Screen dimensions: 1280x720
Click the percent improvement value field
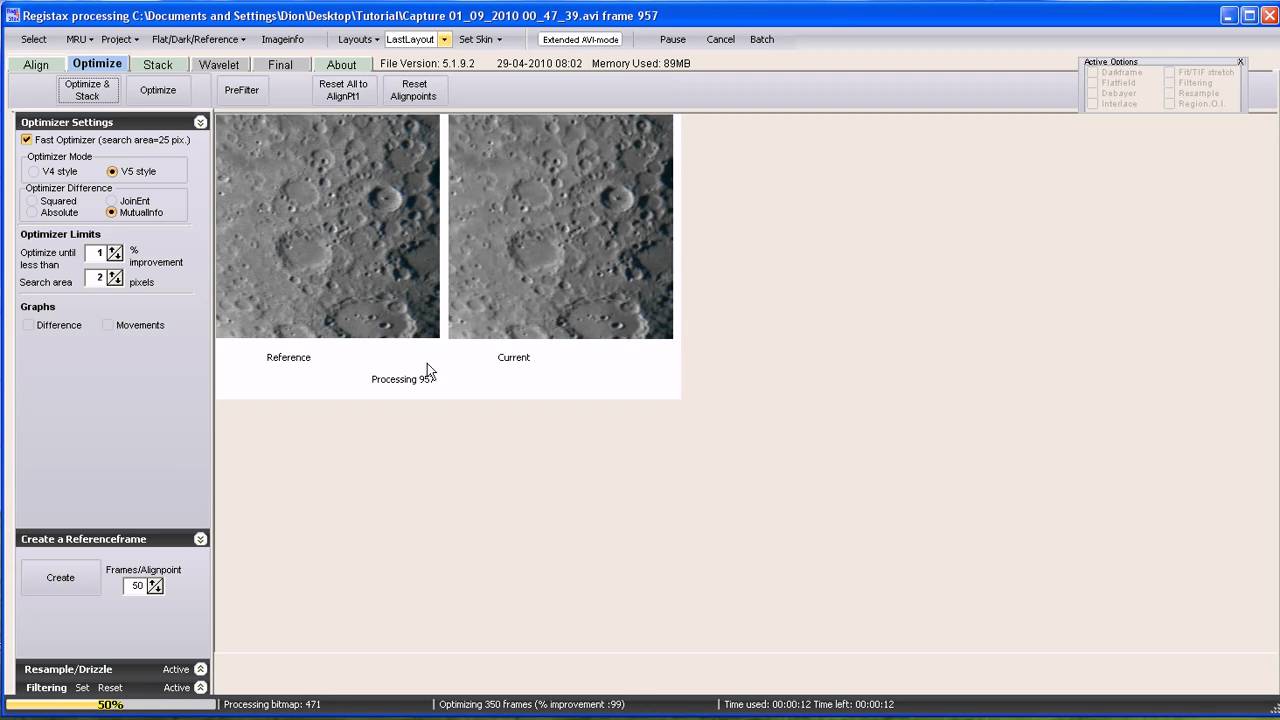click(96, 253)
